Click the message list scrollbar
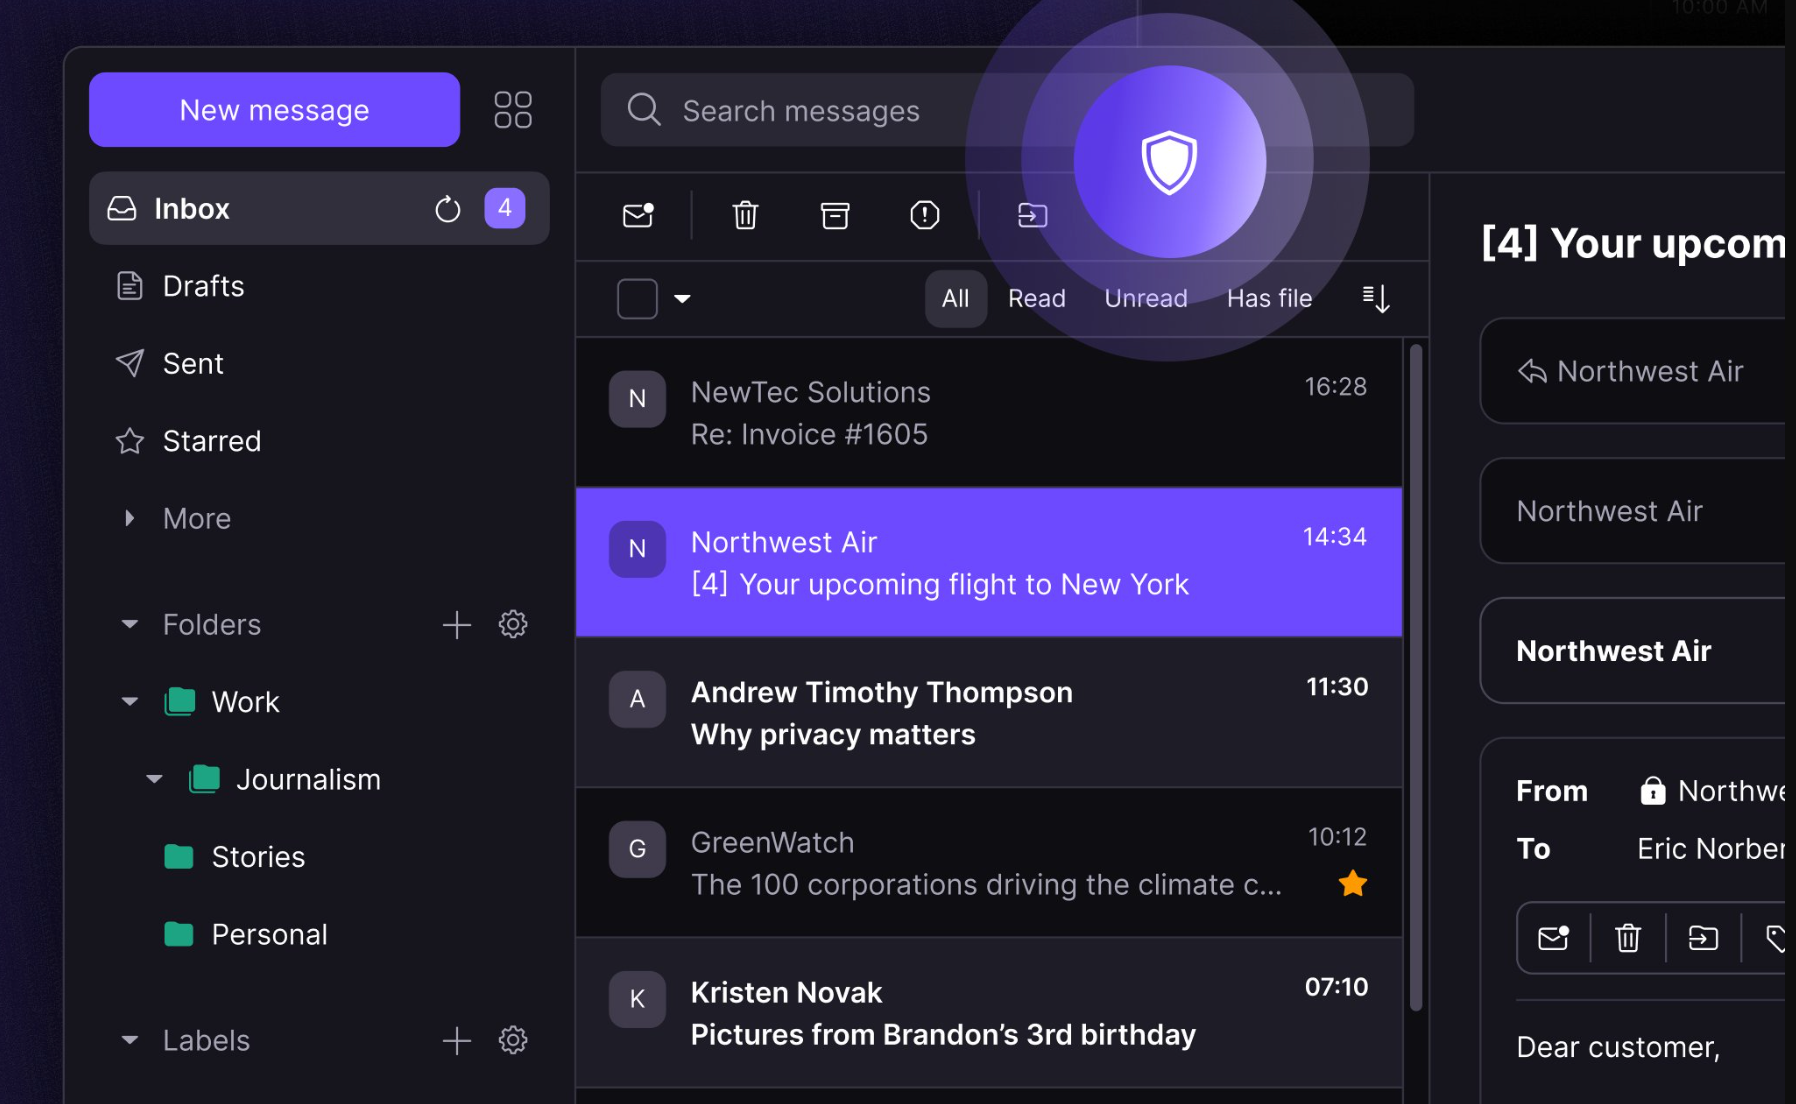This screenshot has height=1104, width=1796. [1415, 678]
